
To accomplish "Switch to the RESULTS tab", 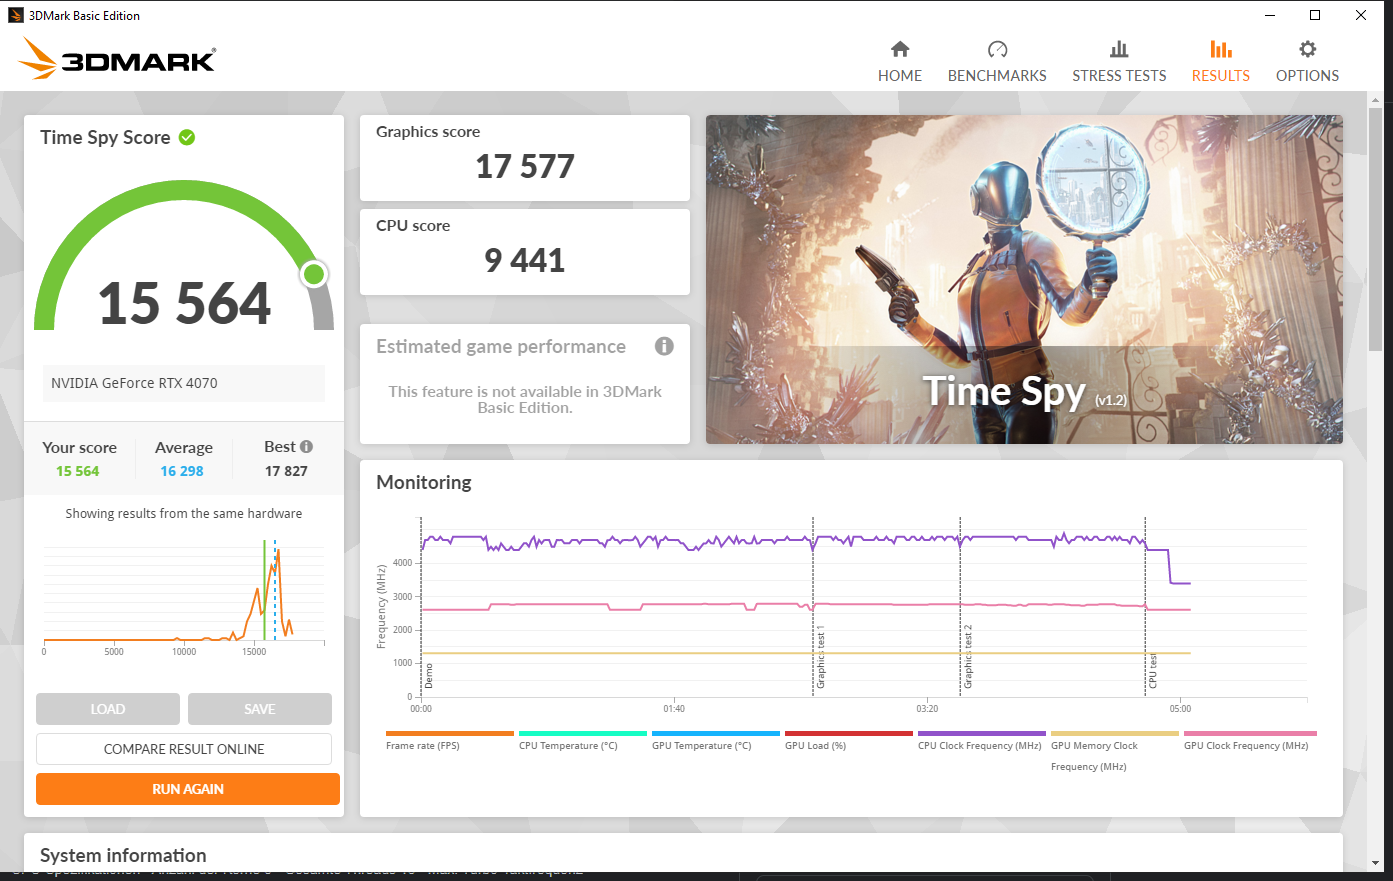I will (x=1220, y=62).
